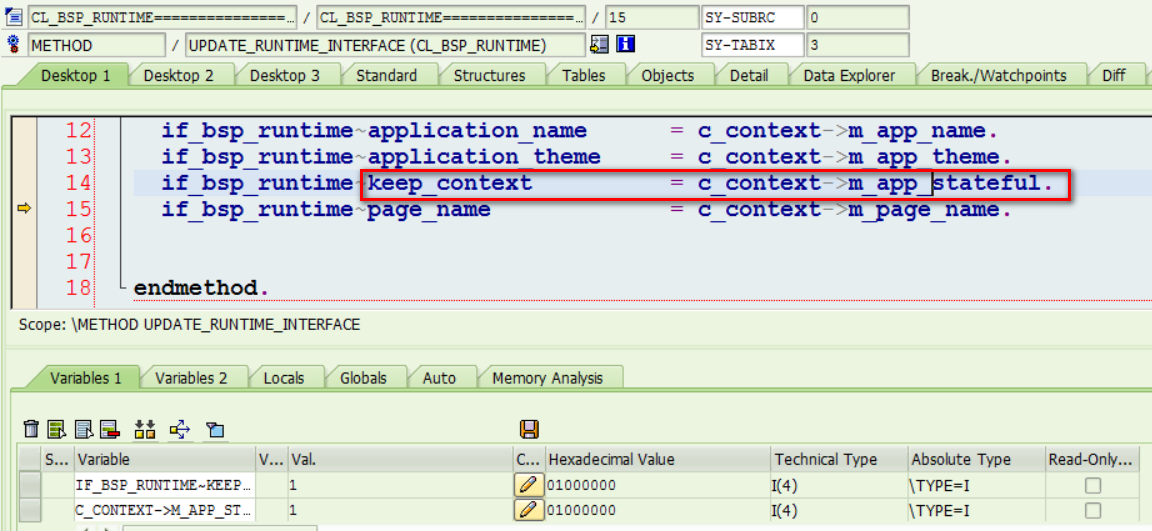Image resolution: width=1152 pixels, height=531 pixels.
Task: Click the endmethod statement on line 18
Action: [x=201, y=289]
